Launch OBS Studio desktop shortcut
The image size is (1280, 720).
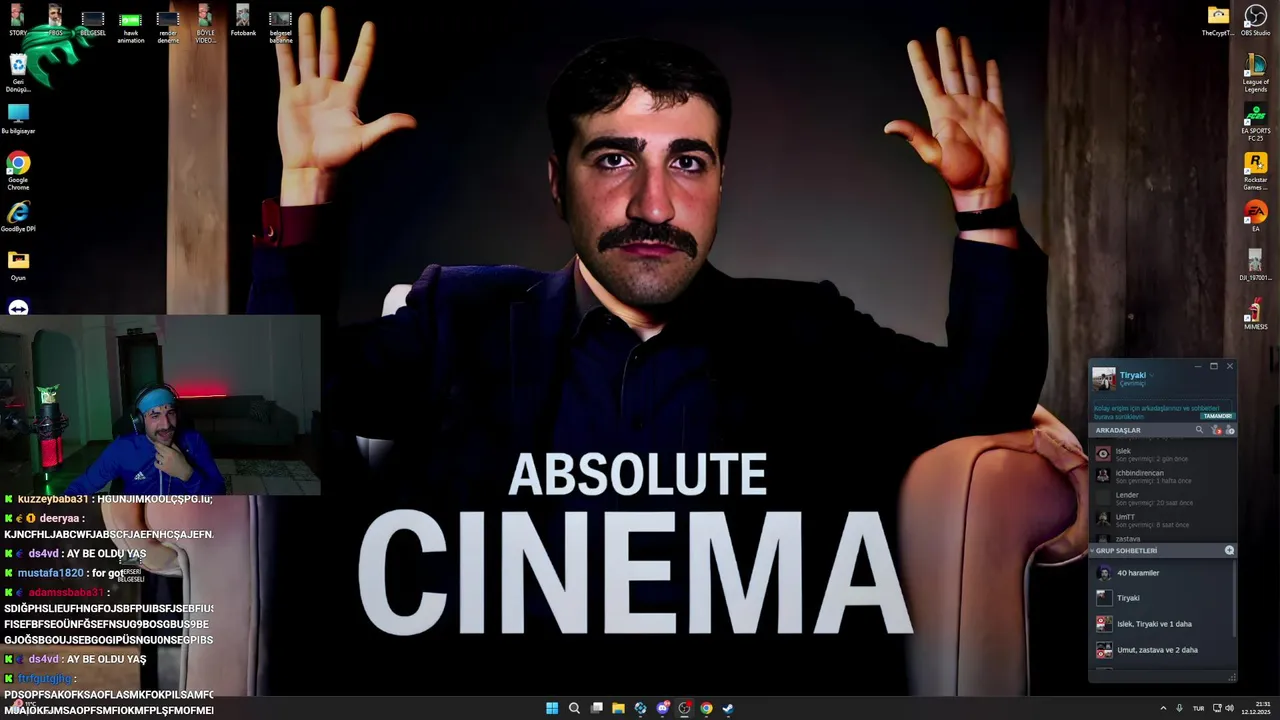[1255, 21]
